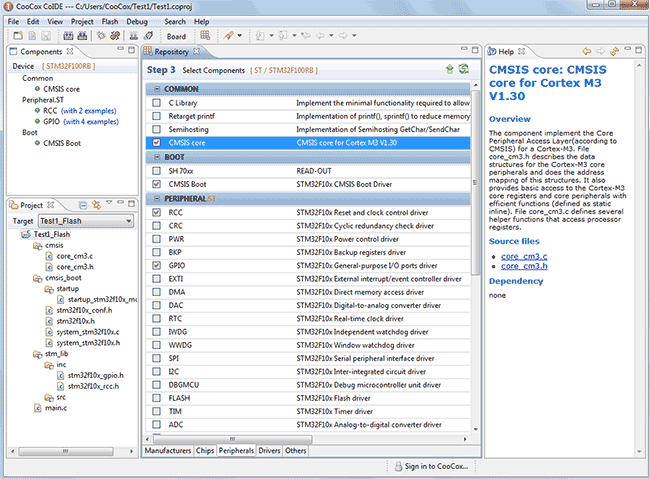Check the C Library checkbox
The image size is (650, 479).
[x=156, y=103]
